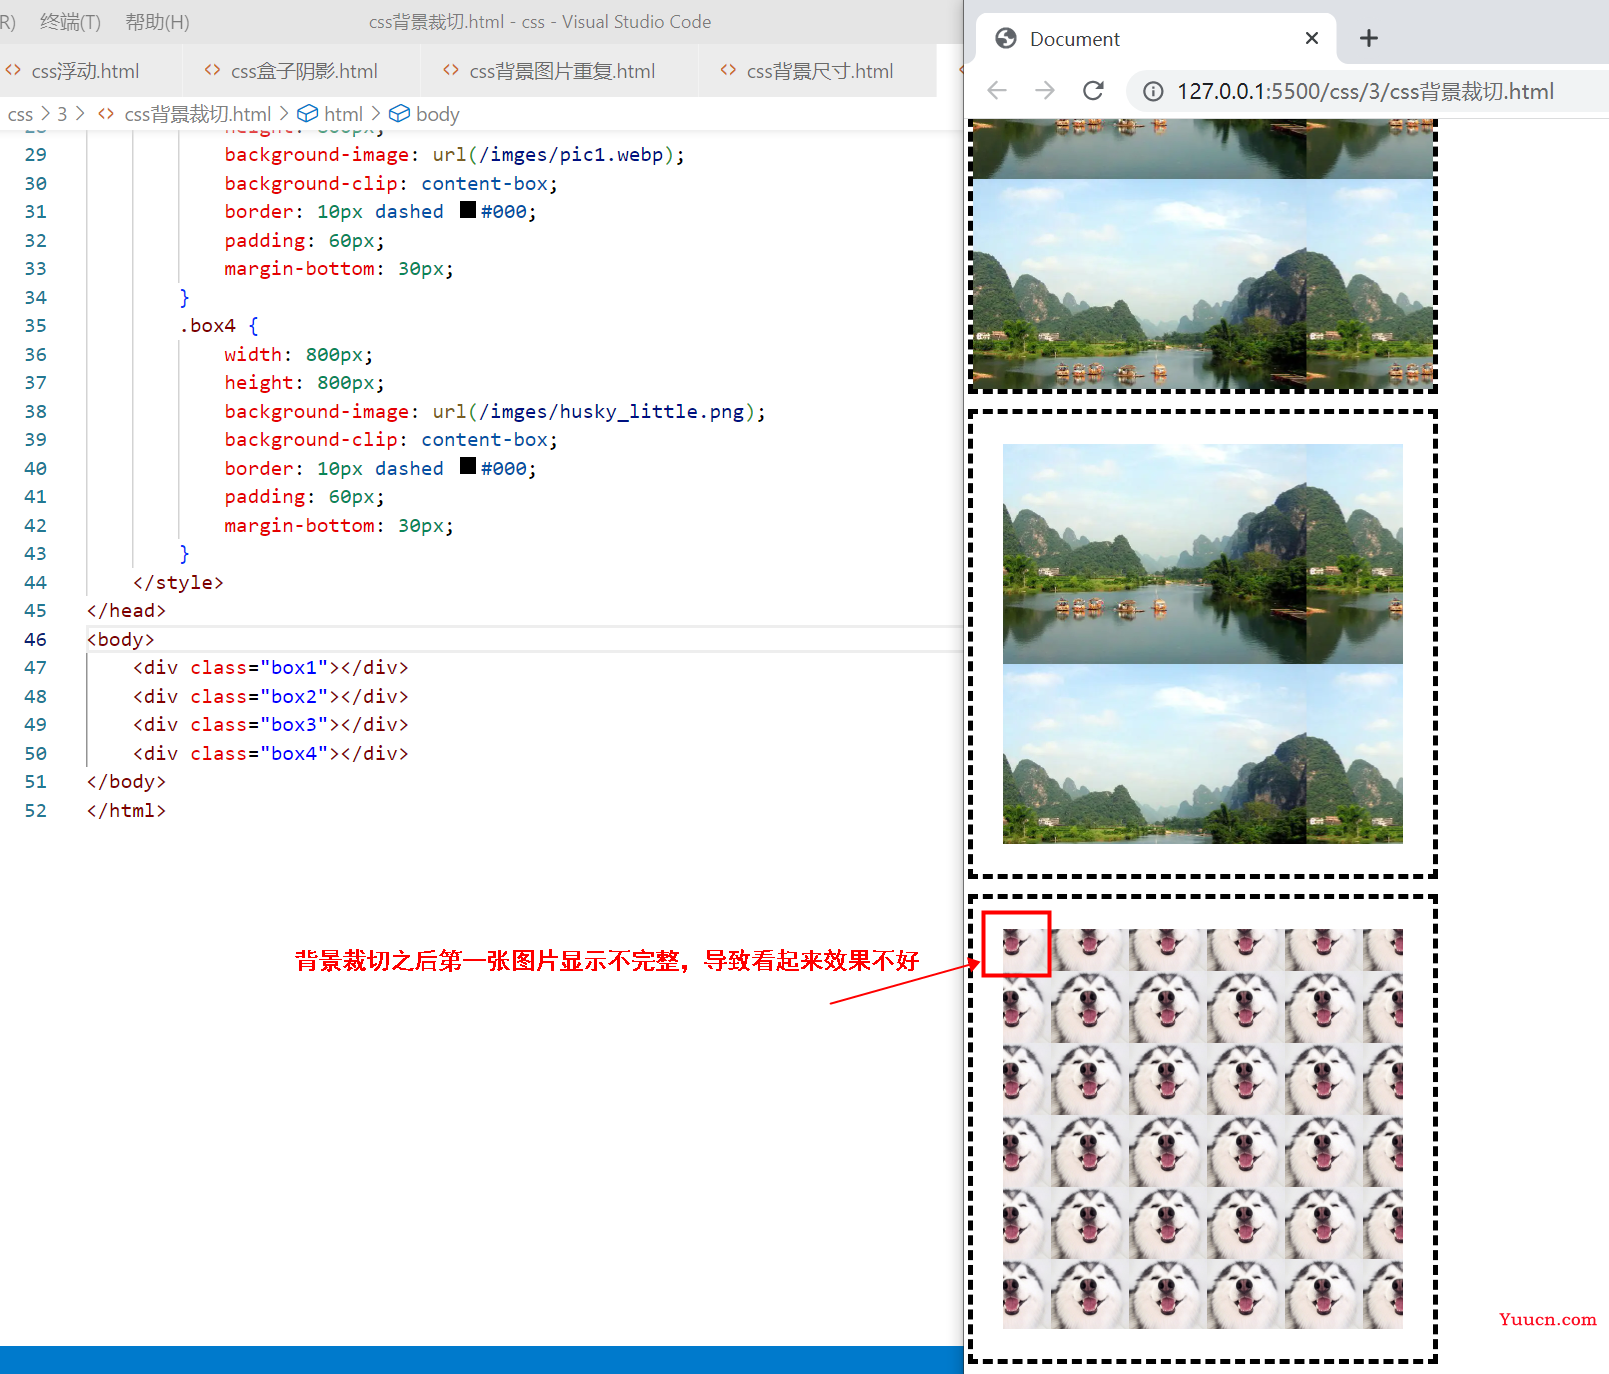This screenshot has width=1609, height=1374.
Task: Click closing html tag on line 52
Action: point(126,810)
